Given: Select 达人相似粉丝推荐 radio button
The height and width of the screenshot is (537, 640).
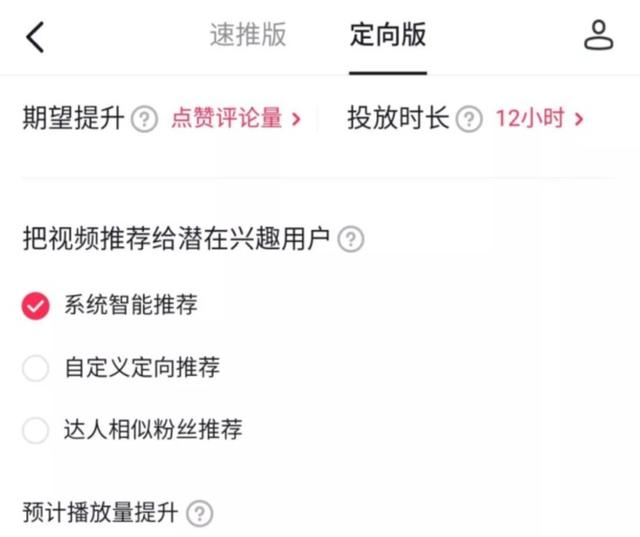Looking at the screenshot, I should click(x=35, y=430).
